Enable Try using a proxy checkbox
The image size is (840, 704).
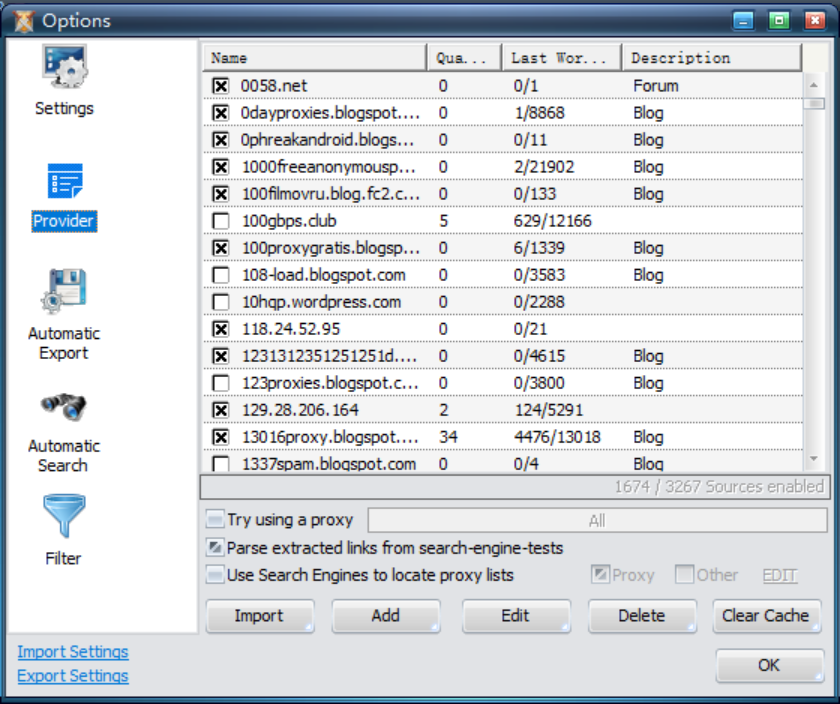pyautogui.click(x=215, y=519)
